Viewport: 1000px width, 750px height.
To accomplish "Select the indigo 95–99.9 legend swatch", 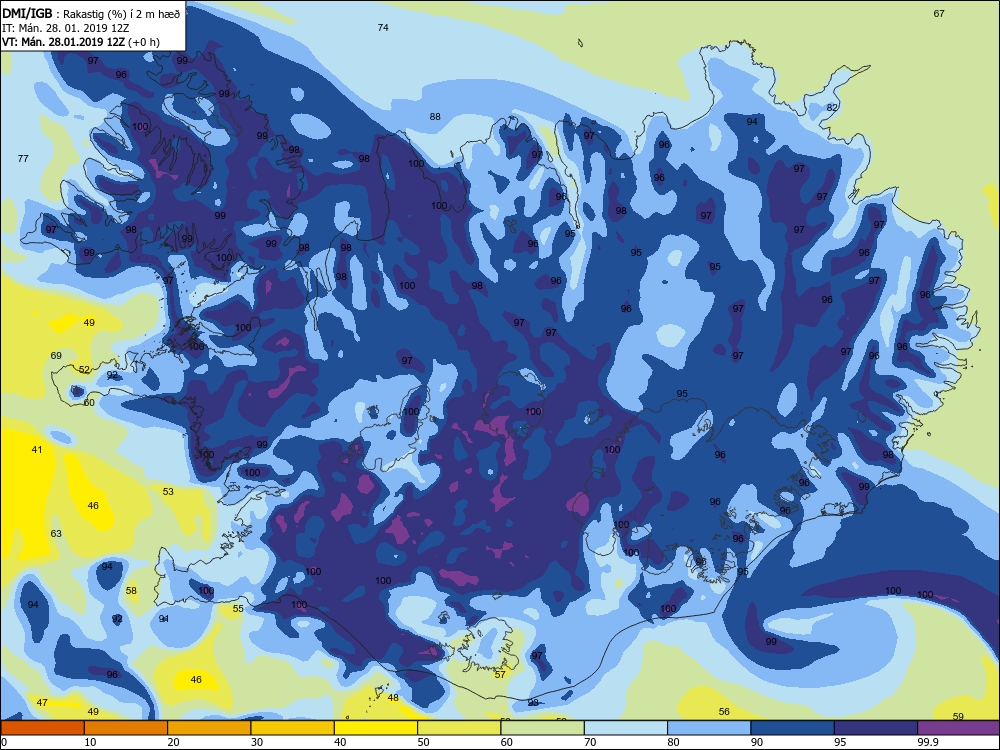I will [x=876, y=728].
